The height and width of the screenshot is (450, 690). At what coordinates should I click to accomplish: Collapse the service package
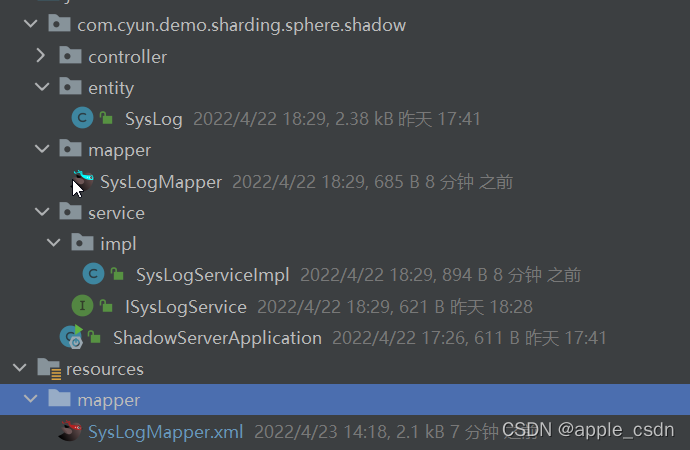pos(42,212)
